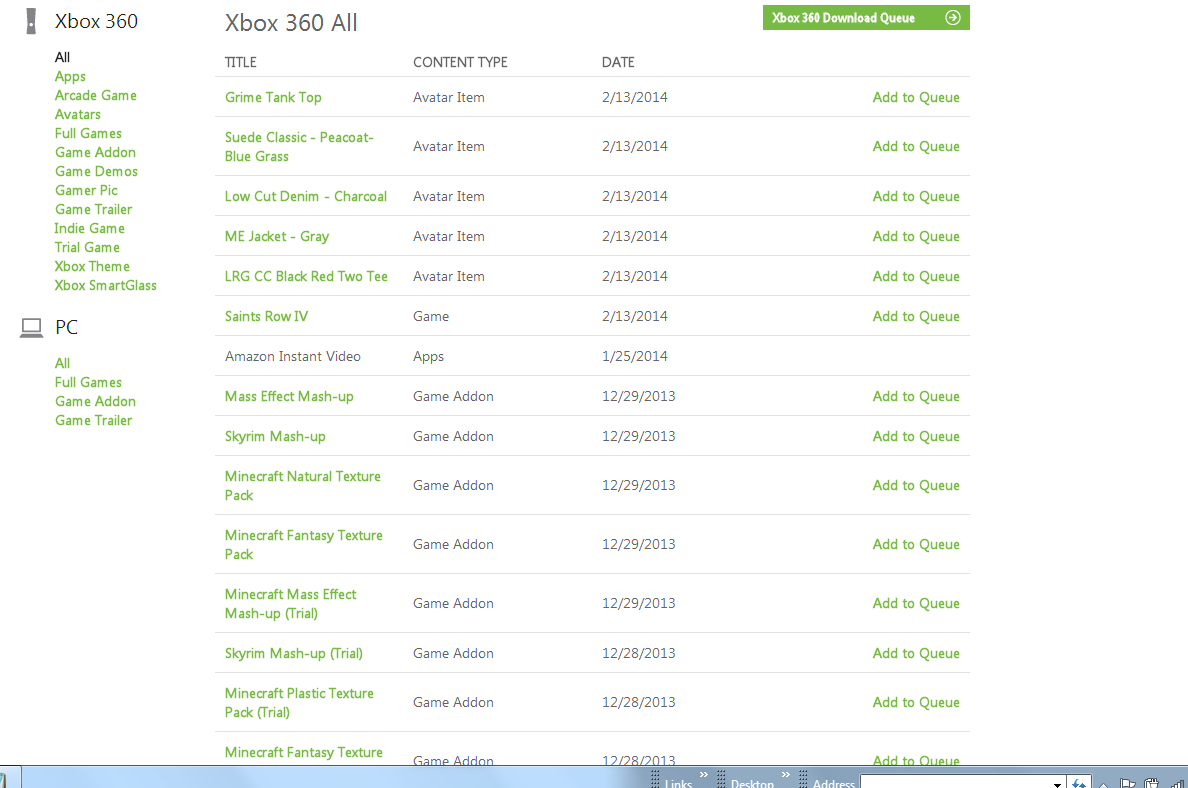Add Suede Classic Peacoat to queue
The image size is (1188, 788).
pyautogui.click(x=916, y=147)
